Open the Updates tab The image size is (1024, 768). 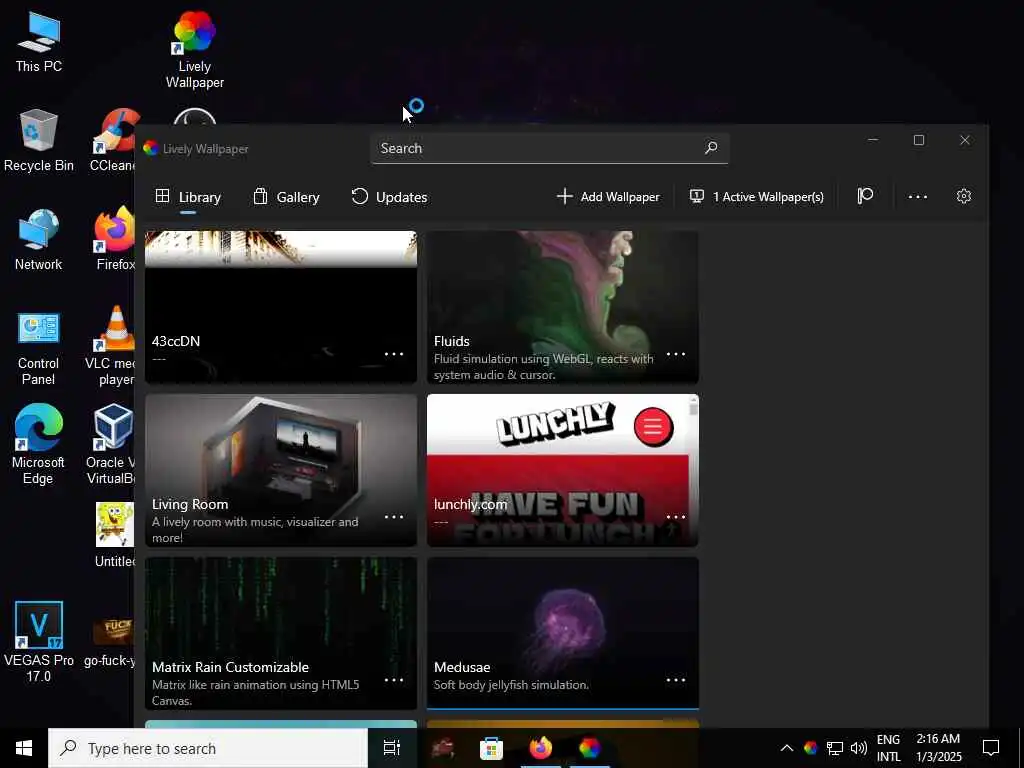click(389, 197)
